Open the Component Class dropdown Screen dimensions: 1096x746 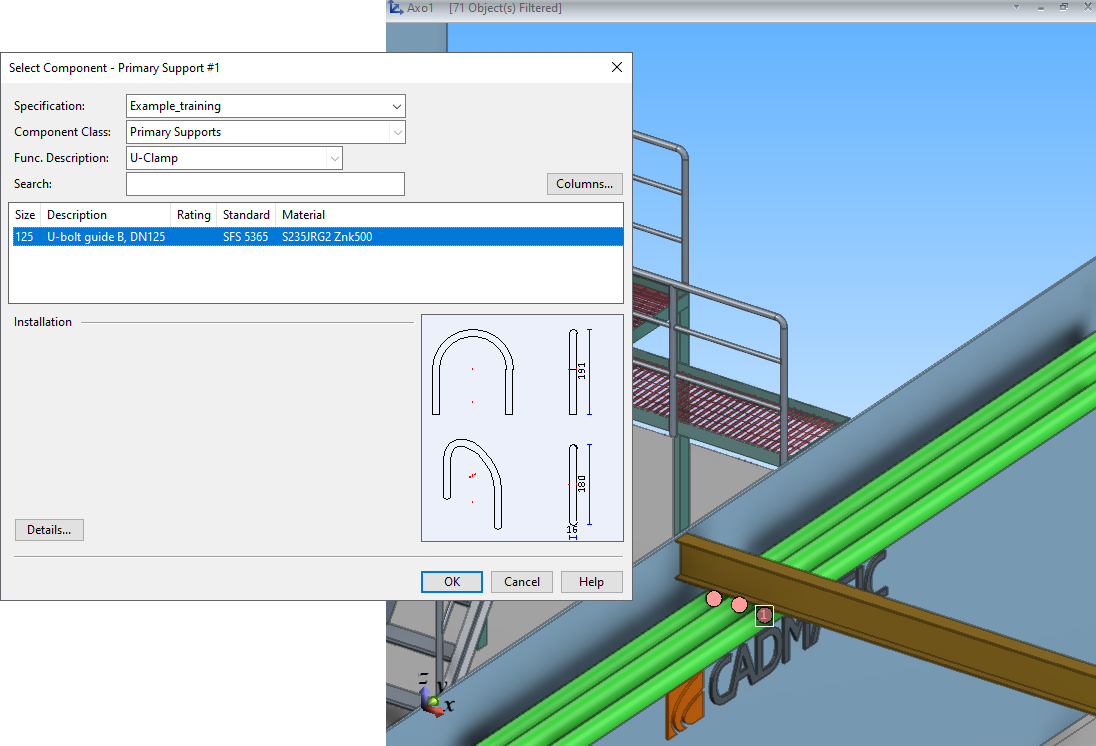point(397,132)
